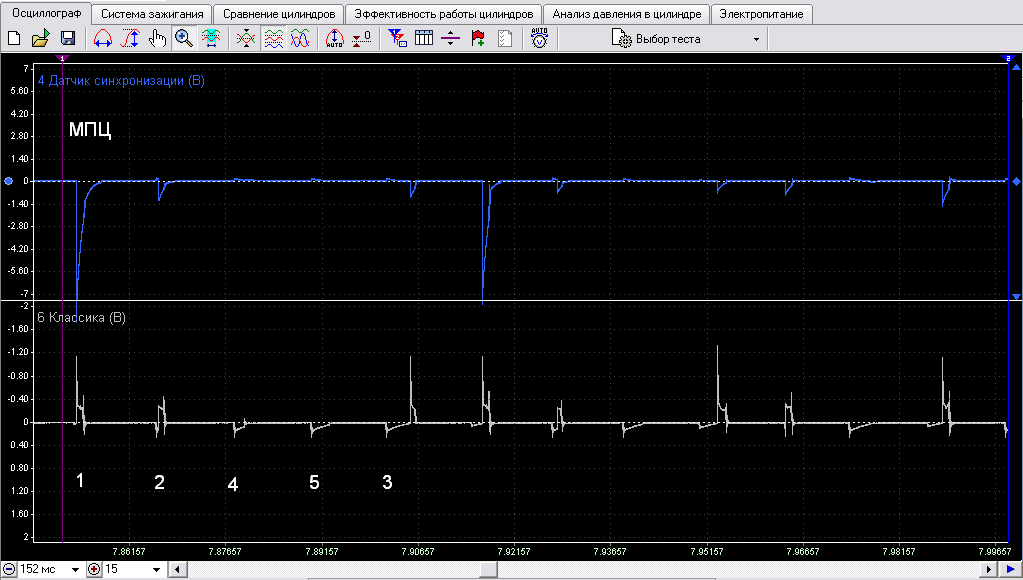
Task: Open a saved oscillogram file
Action: coord(40,38)
